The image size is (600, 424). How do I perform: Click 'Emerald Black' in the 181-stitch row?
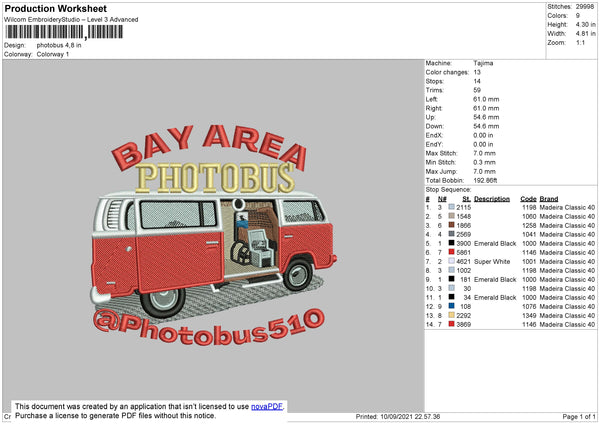[495, 279]
